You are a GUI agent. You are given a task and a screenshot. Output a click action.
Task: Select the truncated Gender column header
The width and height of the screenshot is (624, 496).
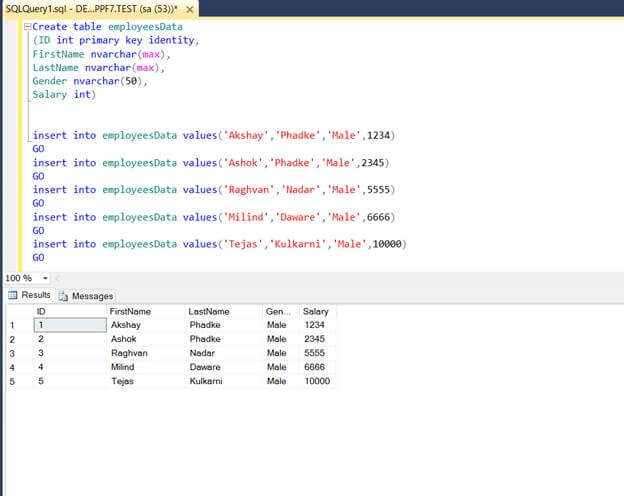[x=279, y=312]
